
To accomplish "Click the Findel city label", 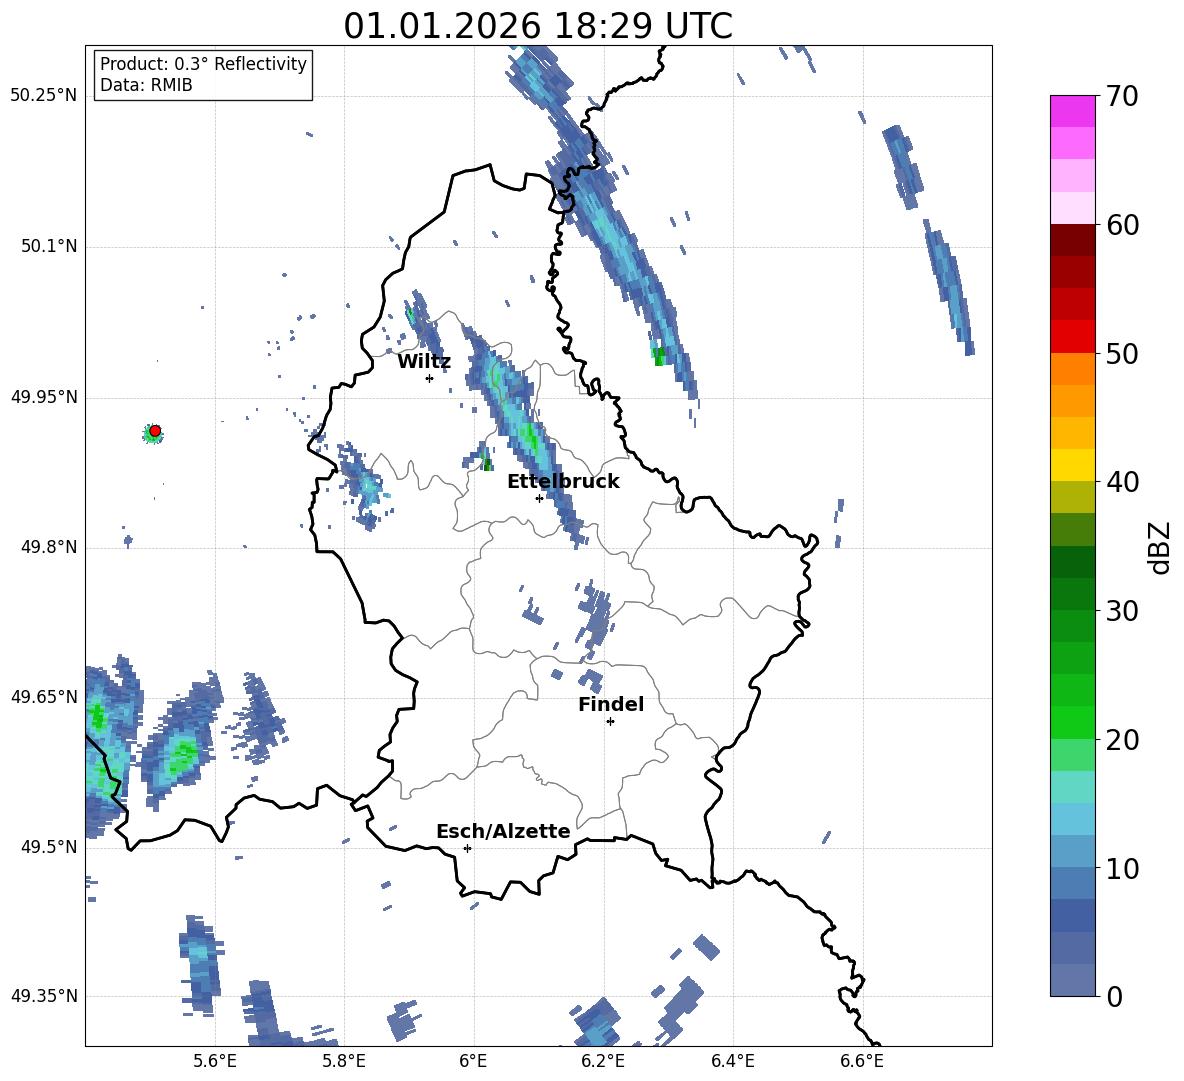I will (x=611, y=704).
